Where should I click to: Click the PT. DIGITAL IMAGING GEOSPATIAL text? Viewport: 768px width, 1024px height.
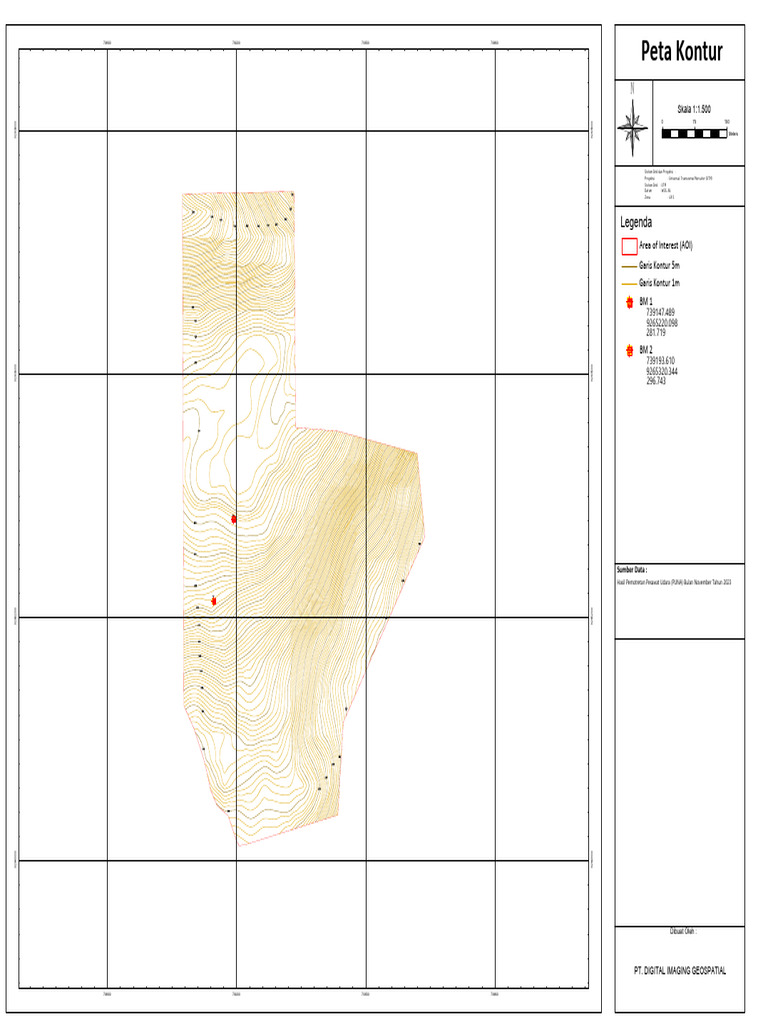(680, 970)
